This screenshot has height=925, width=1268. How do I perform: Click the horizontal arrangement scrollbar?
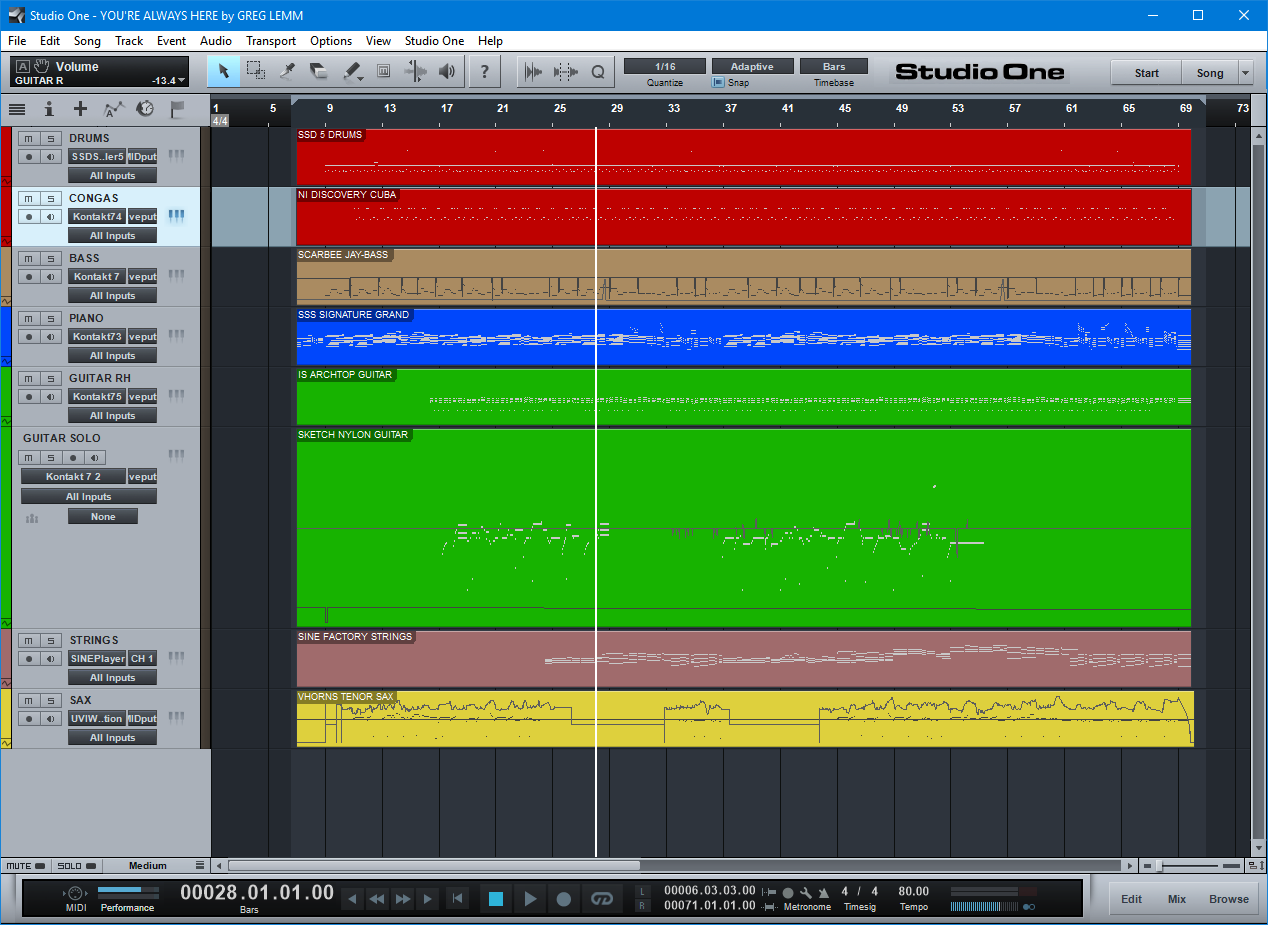[x=433, y=866]
